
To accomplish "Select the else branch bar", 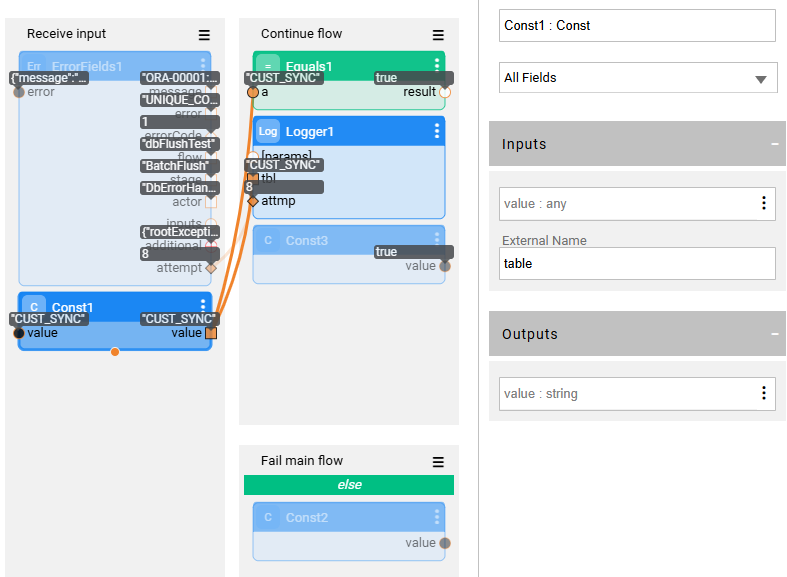I will (349, 485).
